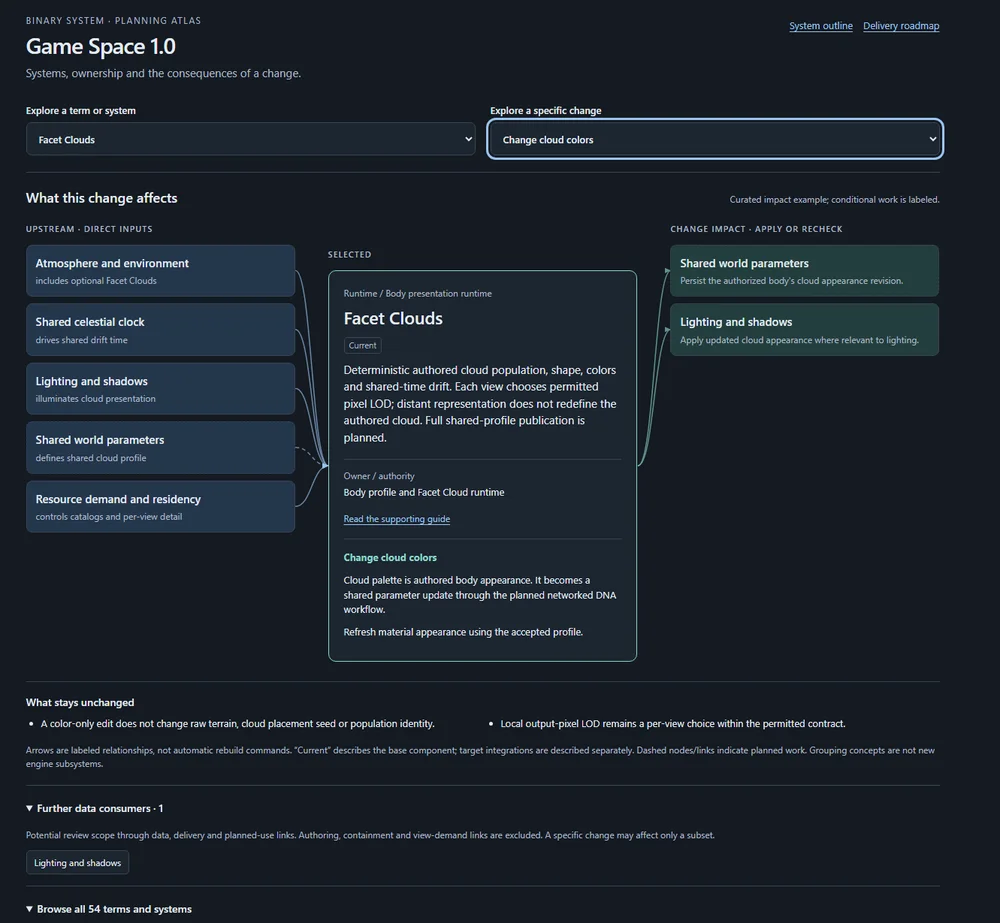
Task: Click the Current status badge
Action: coord(362,345)
